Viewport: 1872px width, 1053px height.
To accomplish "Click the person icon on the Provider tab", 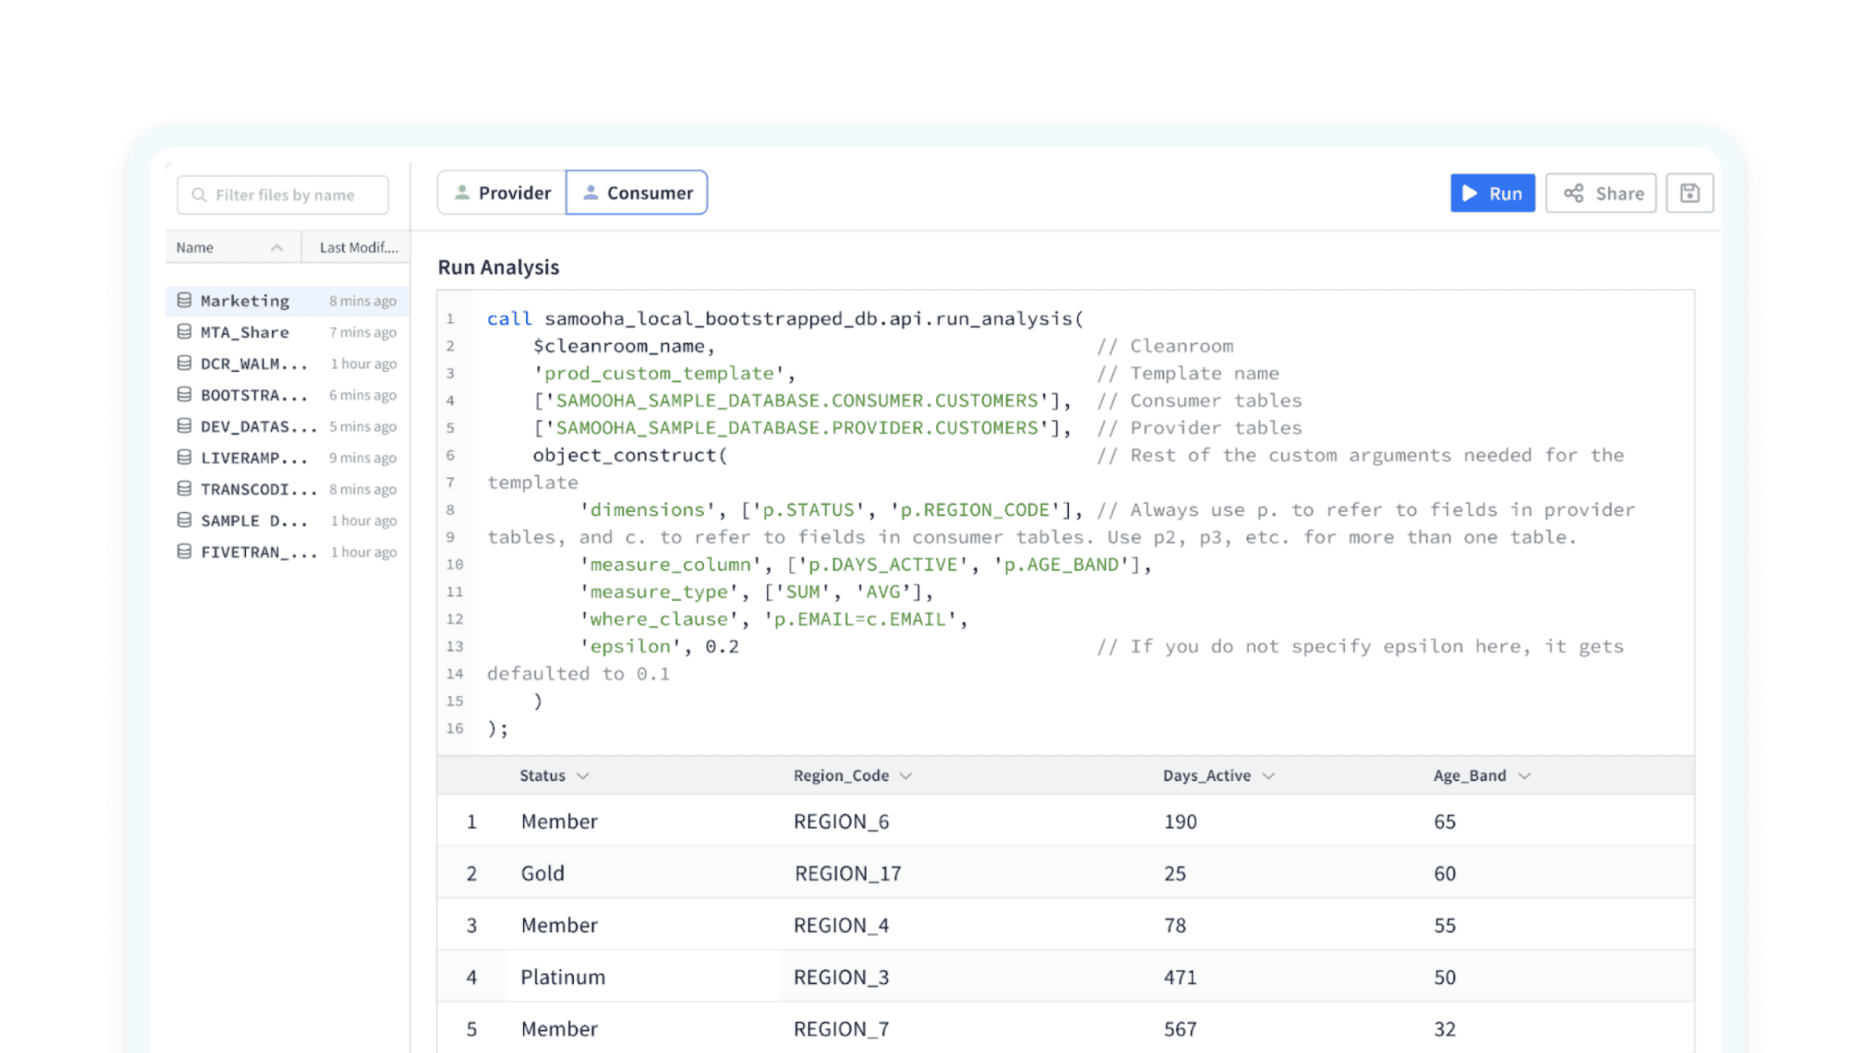I will (x=462, y=192).
